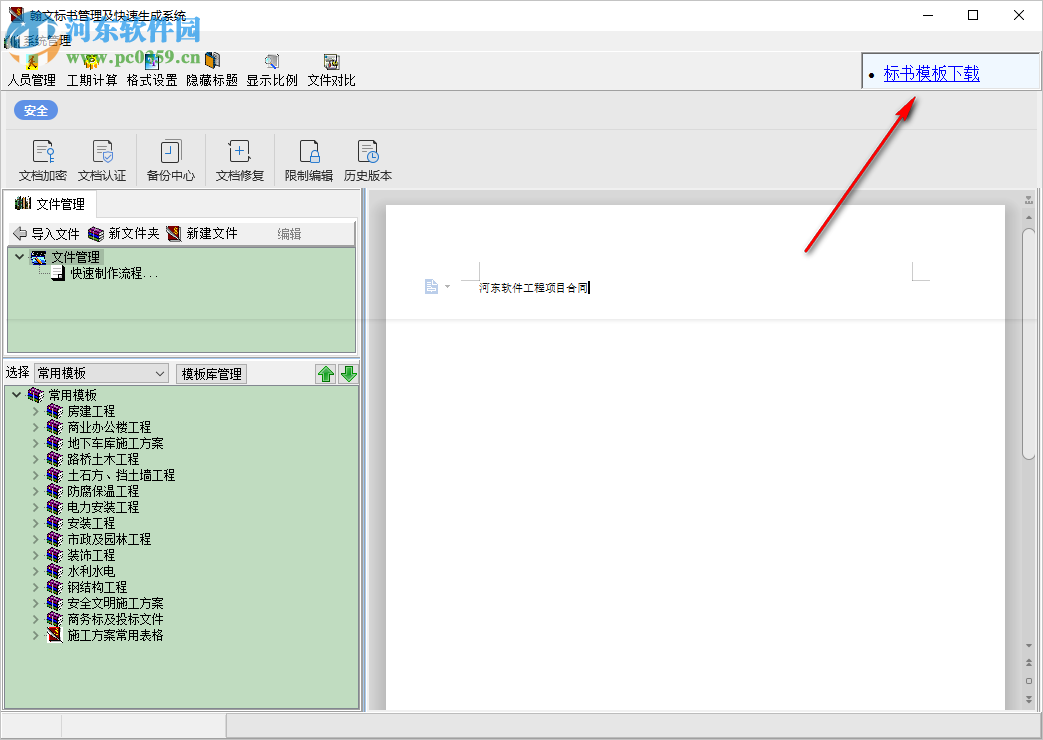The height and width of the screenshot is (740, 1043).
Task: Open 工期计算 schedule calculator
Action: pos(92,72)
